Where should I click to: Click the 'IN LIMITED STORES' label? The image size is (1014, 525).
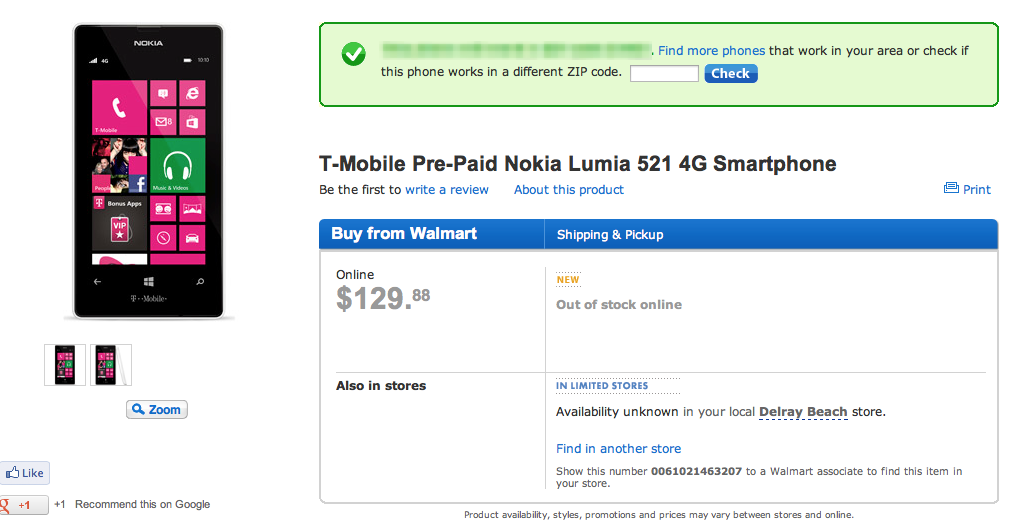pyautogui.click(x=602, y=386)
